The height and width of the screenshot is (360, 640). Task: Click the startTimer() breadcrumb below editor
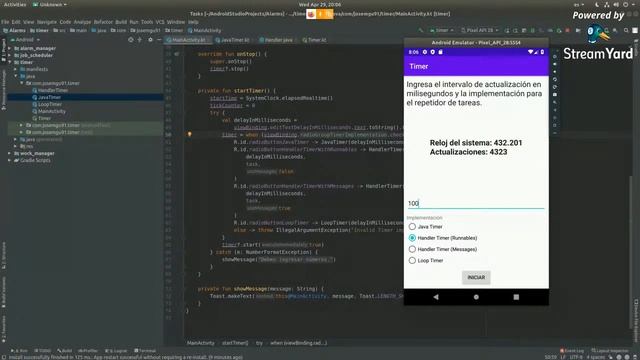point(235,343)
